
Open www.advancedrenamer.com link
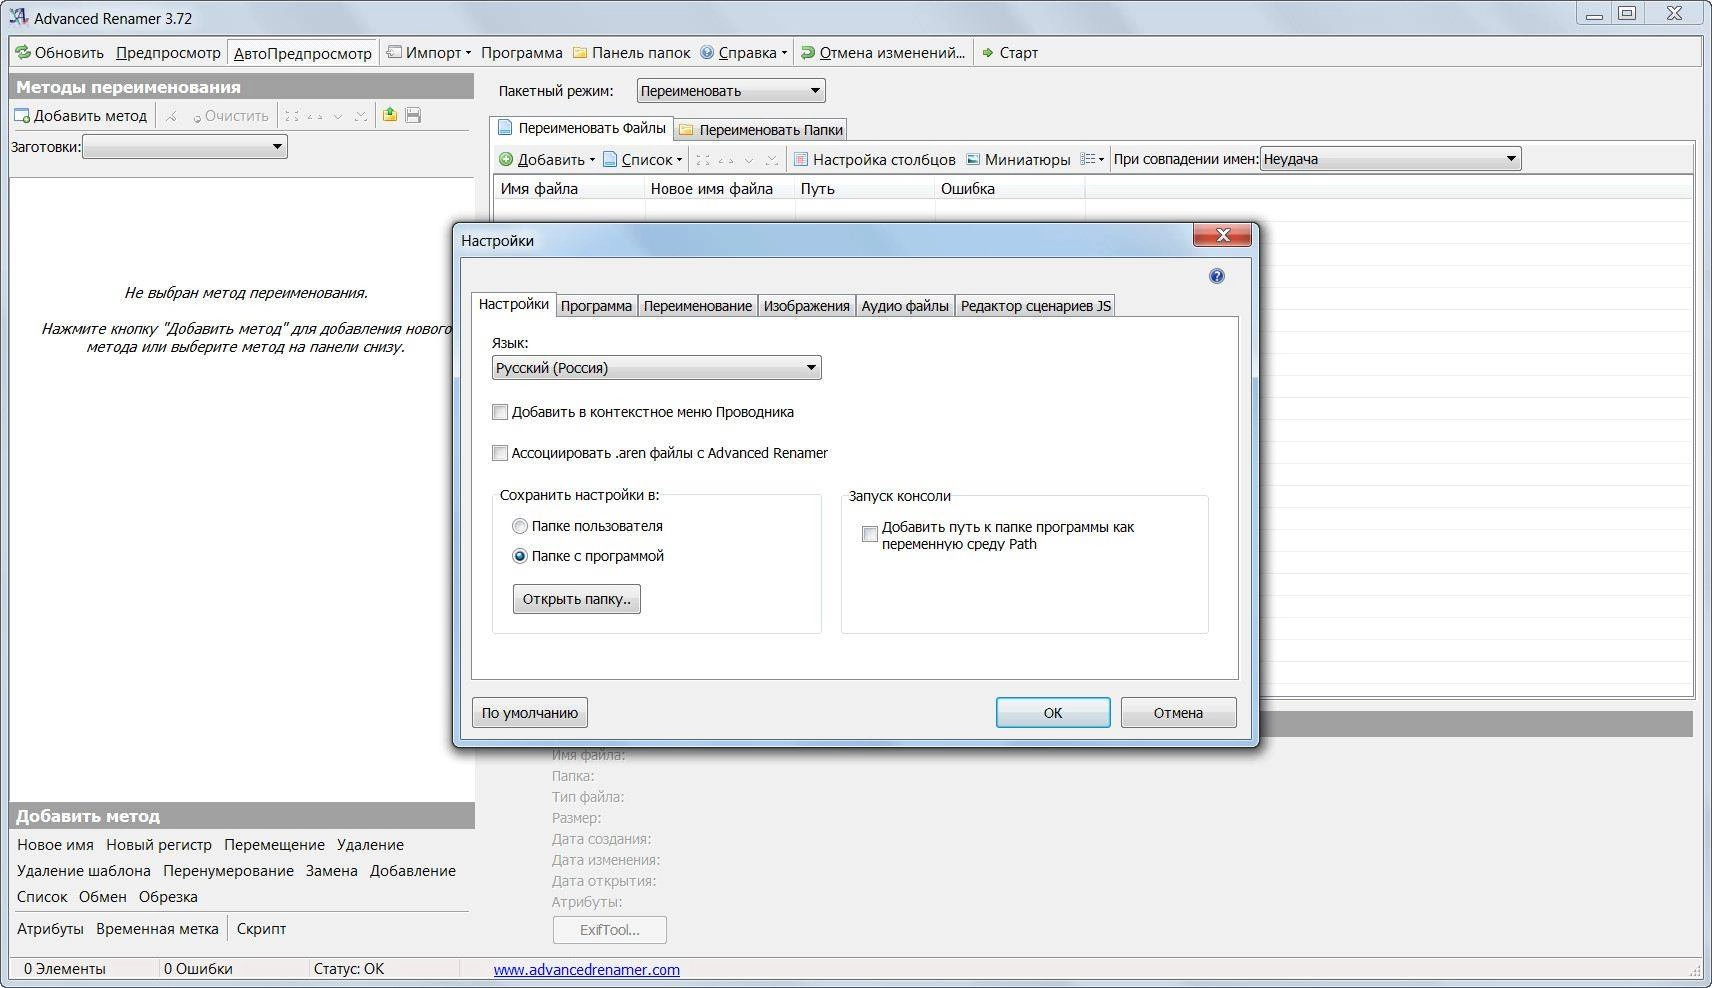[586, 970]
